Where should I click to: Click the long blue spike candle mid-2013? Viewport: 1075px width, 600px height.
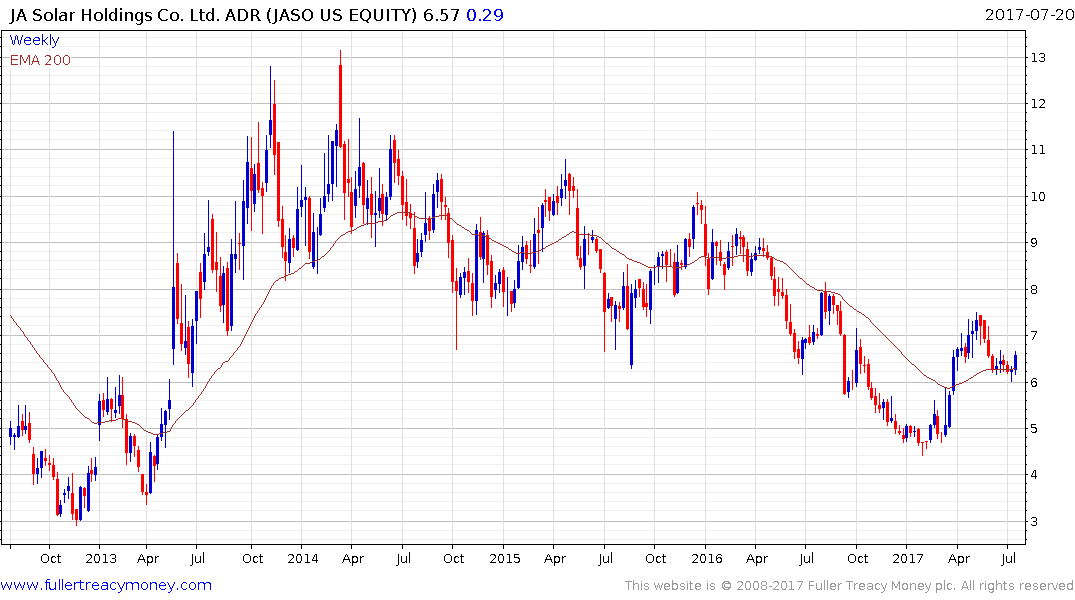pos(173,247)
